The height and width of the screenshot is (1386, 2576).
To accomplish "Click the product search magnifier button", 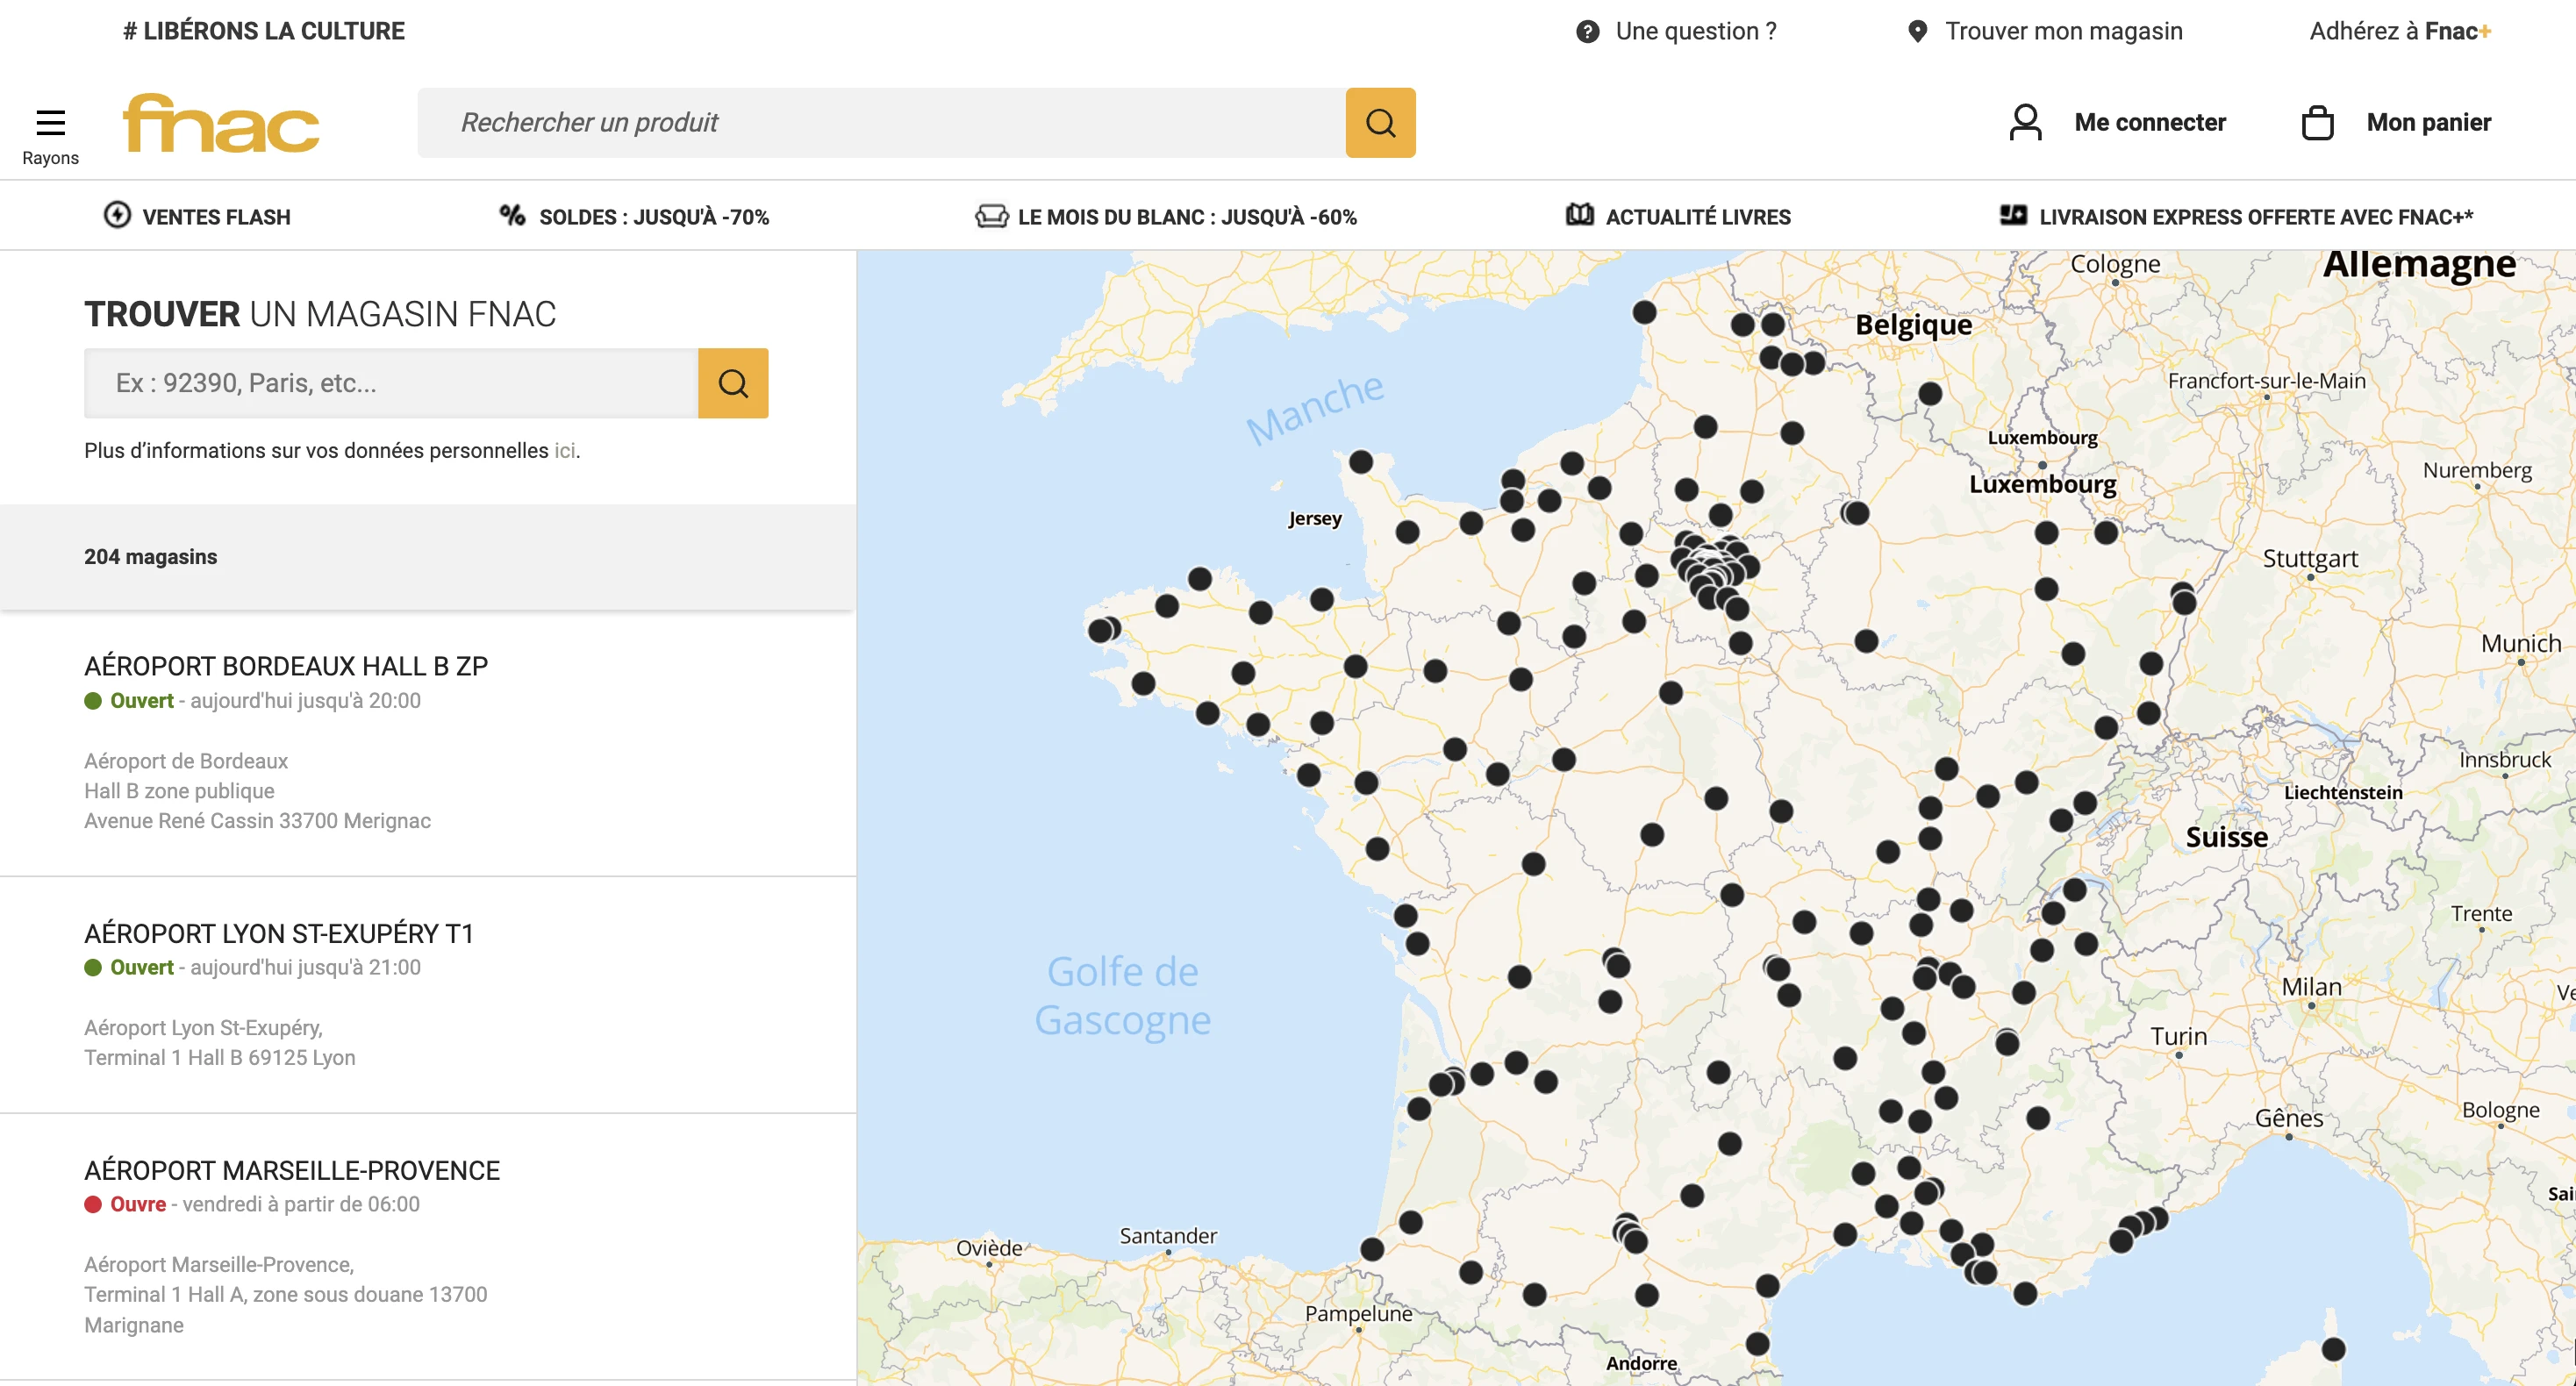I will [x=1380, y=122].
